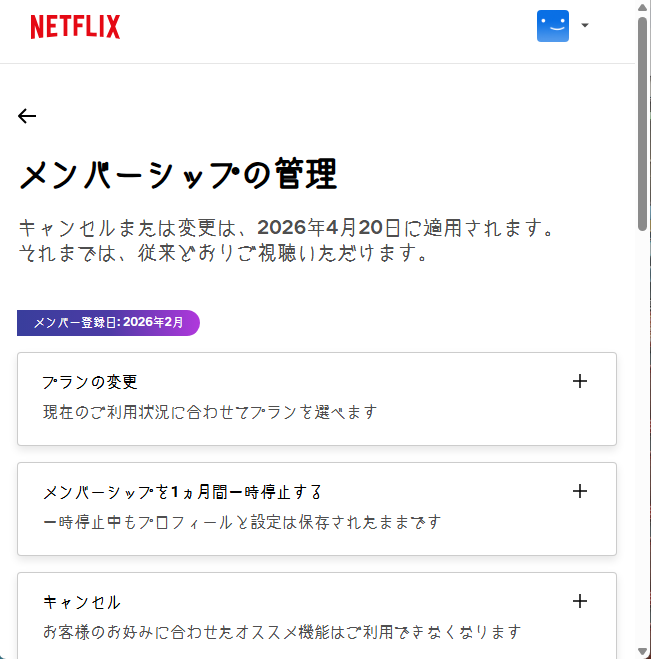Click the vertical scrollbar thumb

643,120
